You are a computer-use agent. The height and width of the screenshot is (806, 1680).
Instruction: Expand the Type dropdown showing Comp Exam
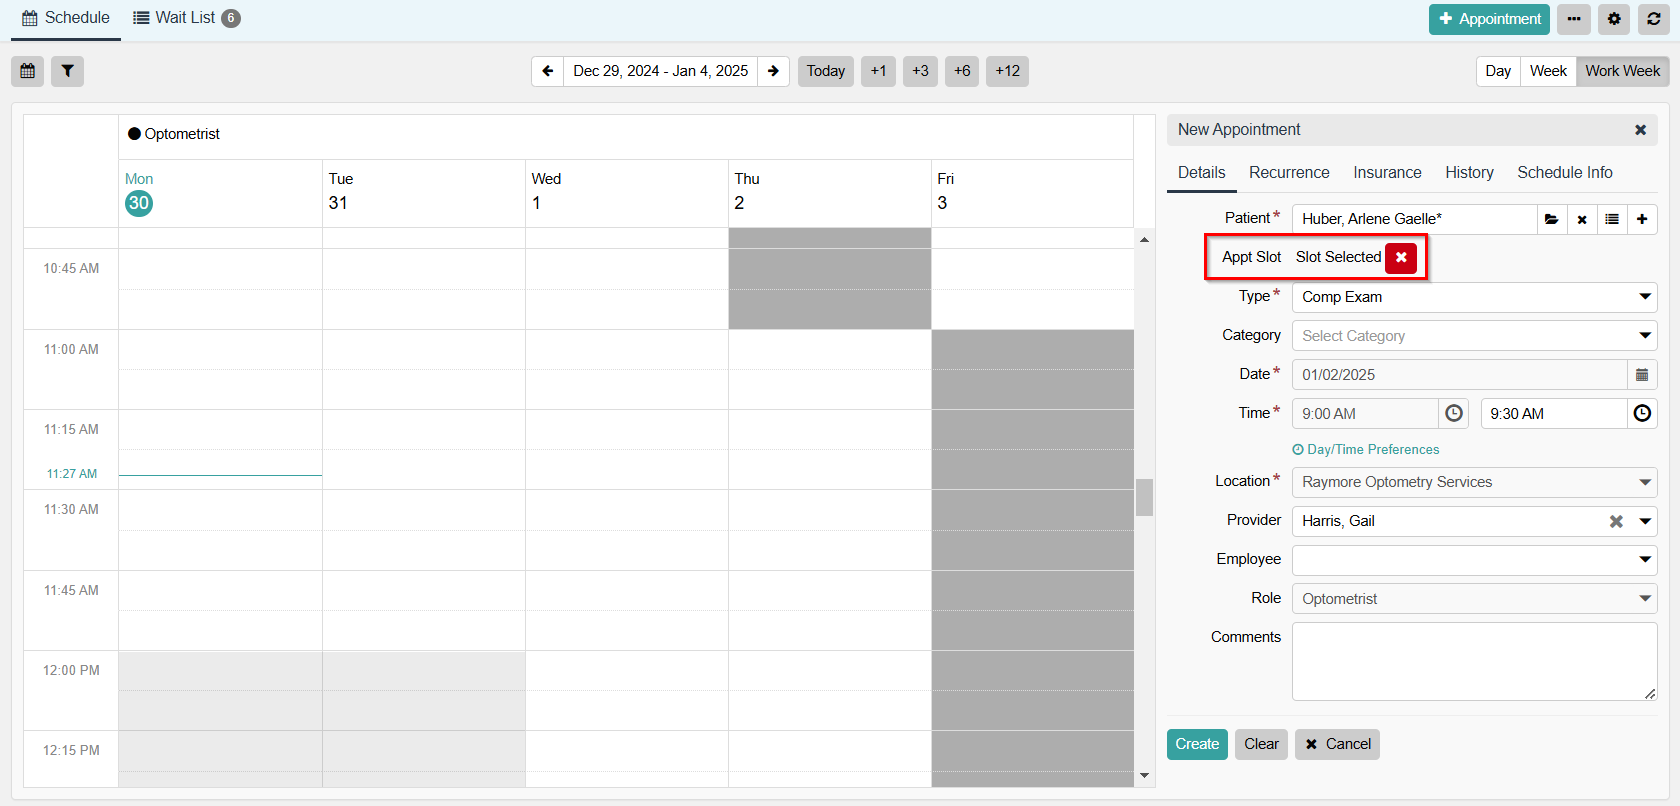pos(1644,297)
